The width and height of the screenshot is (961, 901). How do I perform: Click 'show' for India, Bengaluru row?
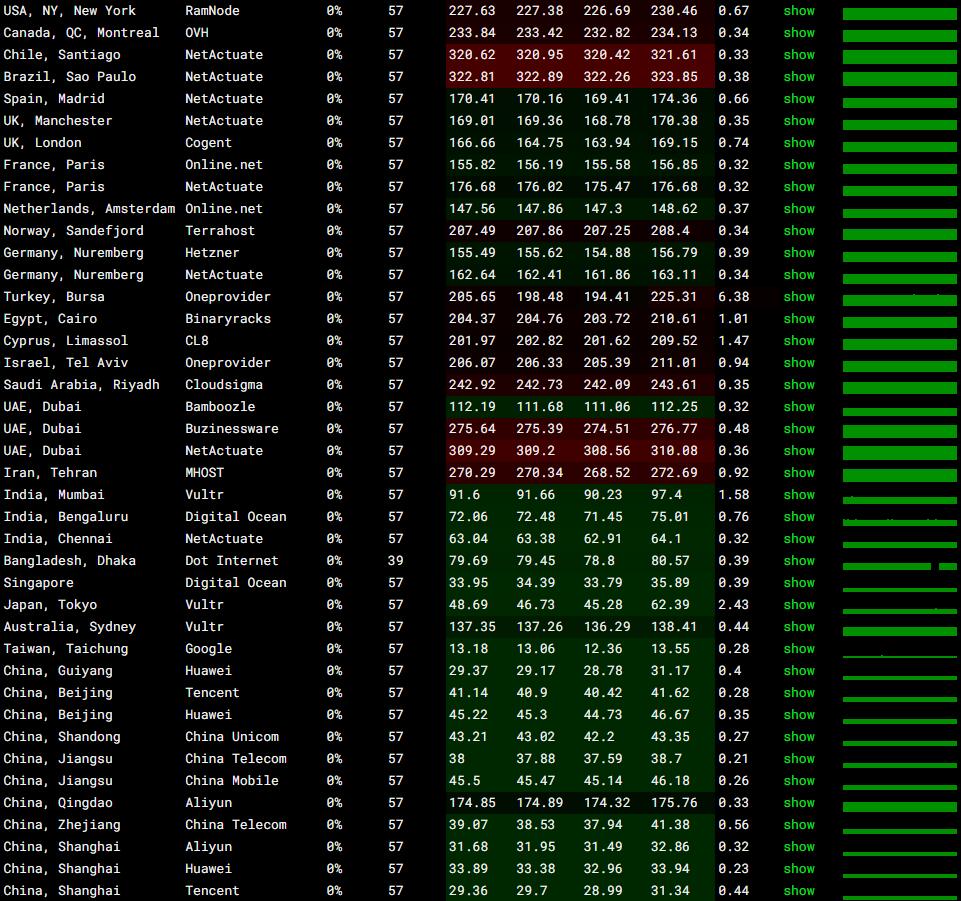tap(799, 517)
